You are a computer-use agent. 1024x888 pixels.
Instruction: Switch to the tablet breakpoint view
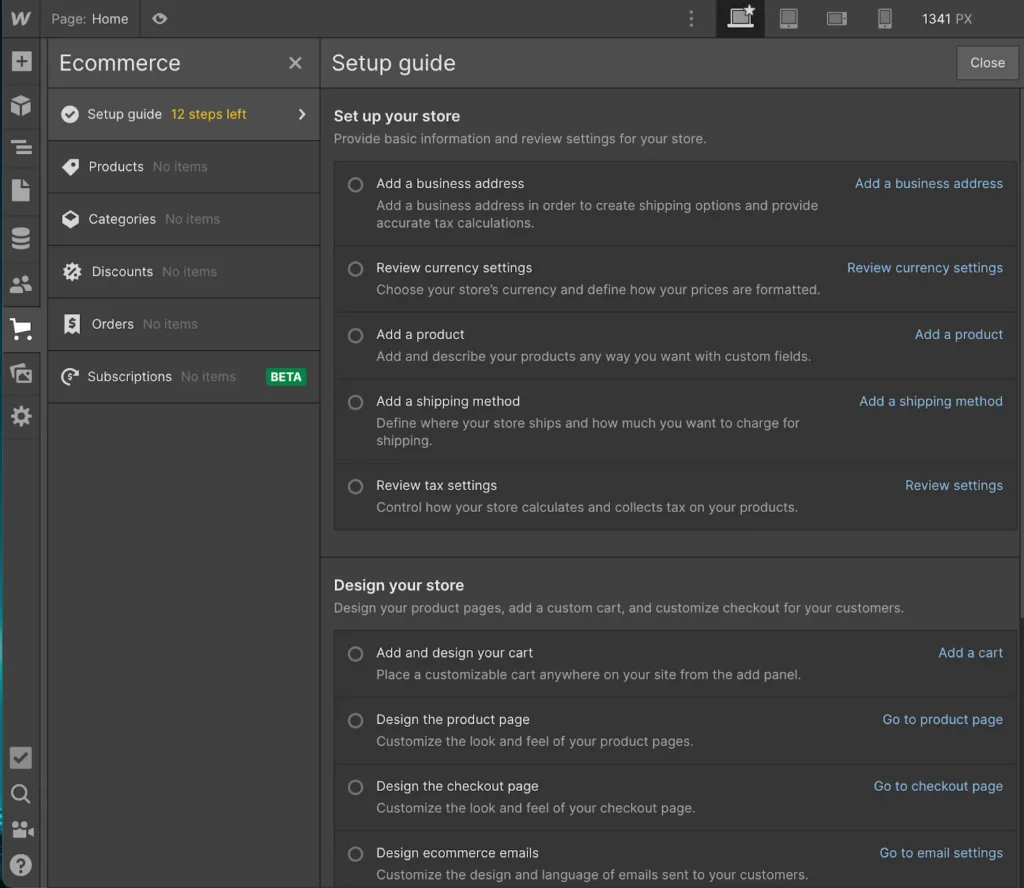(788, 18)
